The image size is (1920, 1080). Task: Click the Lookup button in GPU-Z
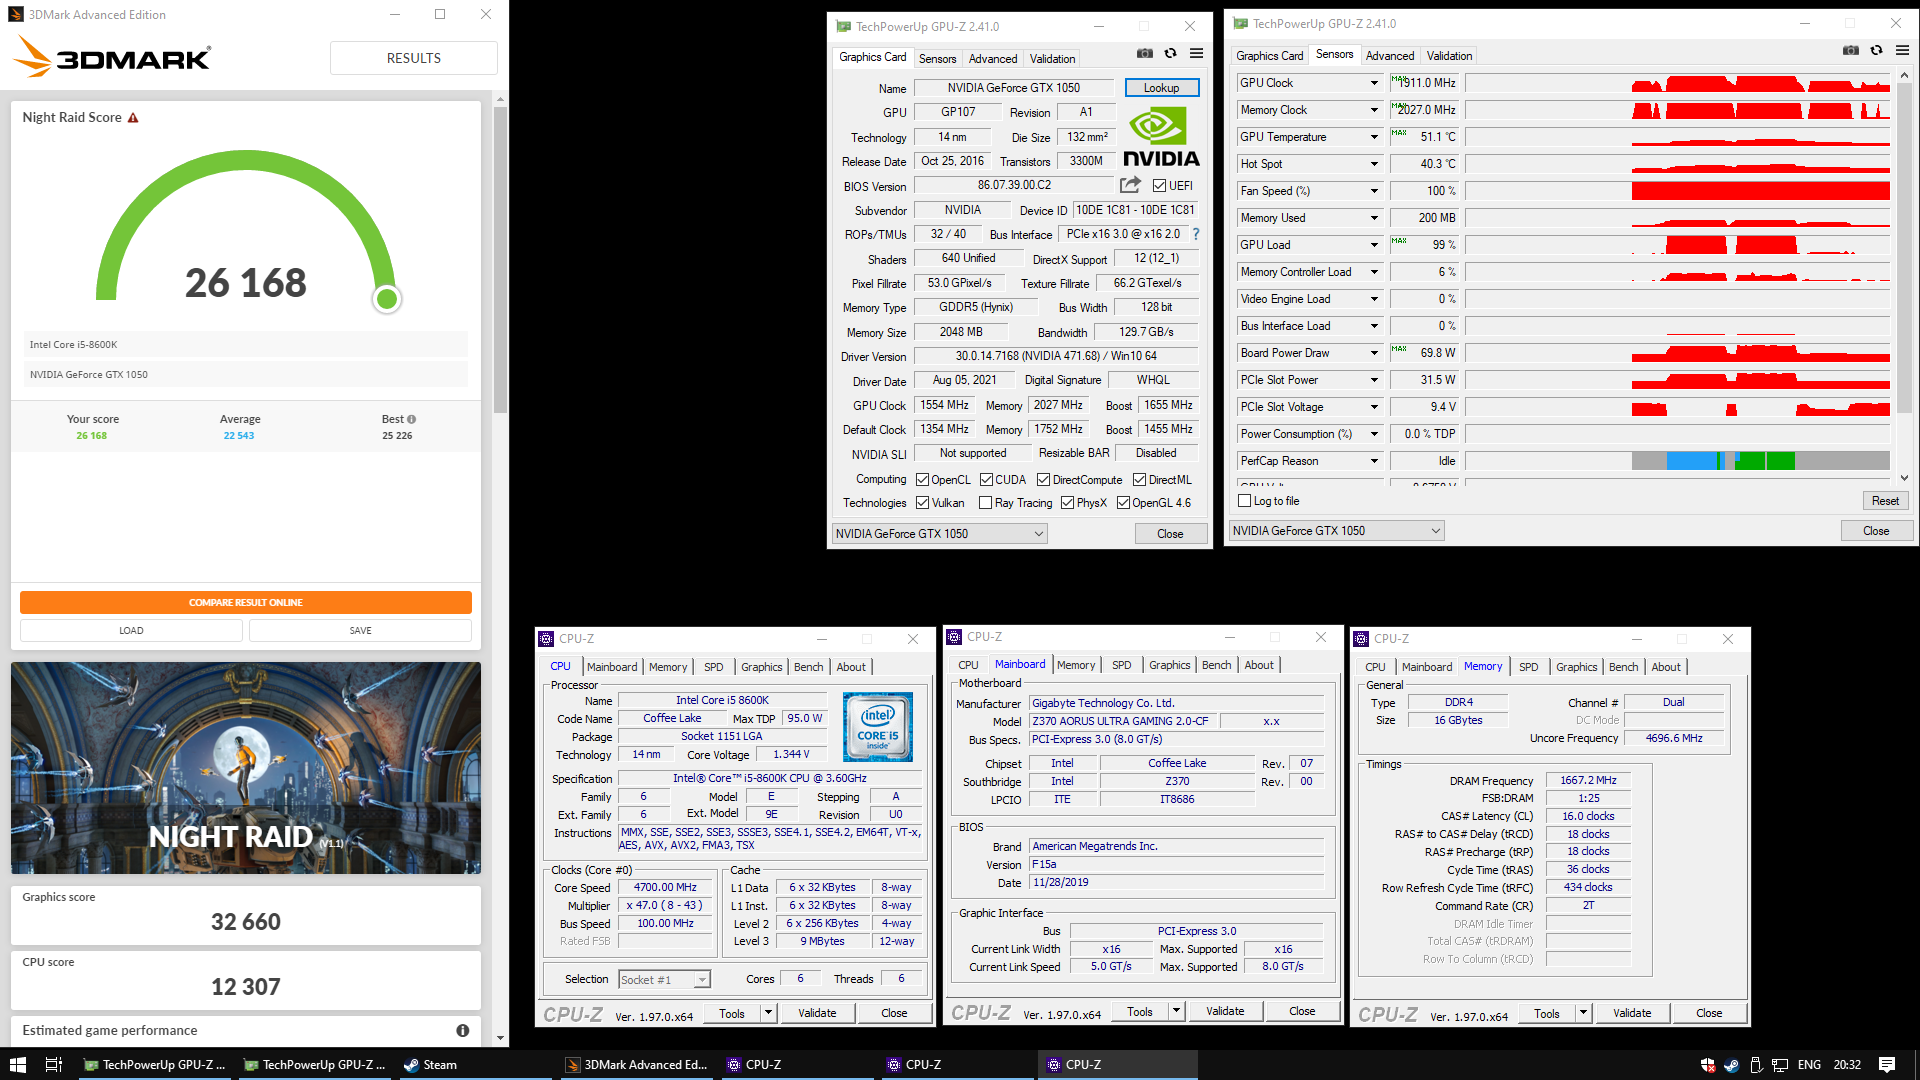pos(1161,88)
